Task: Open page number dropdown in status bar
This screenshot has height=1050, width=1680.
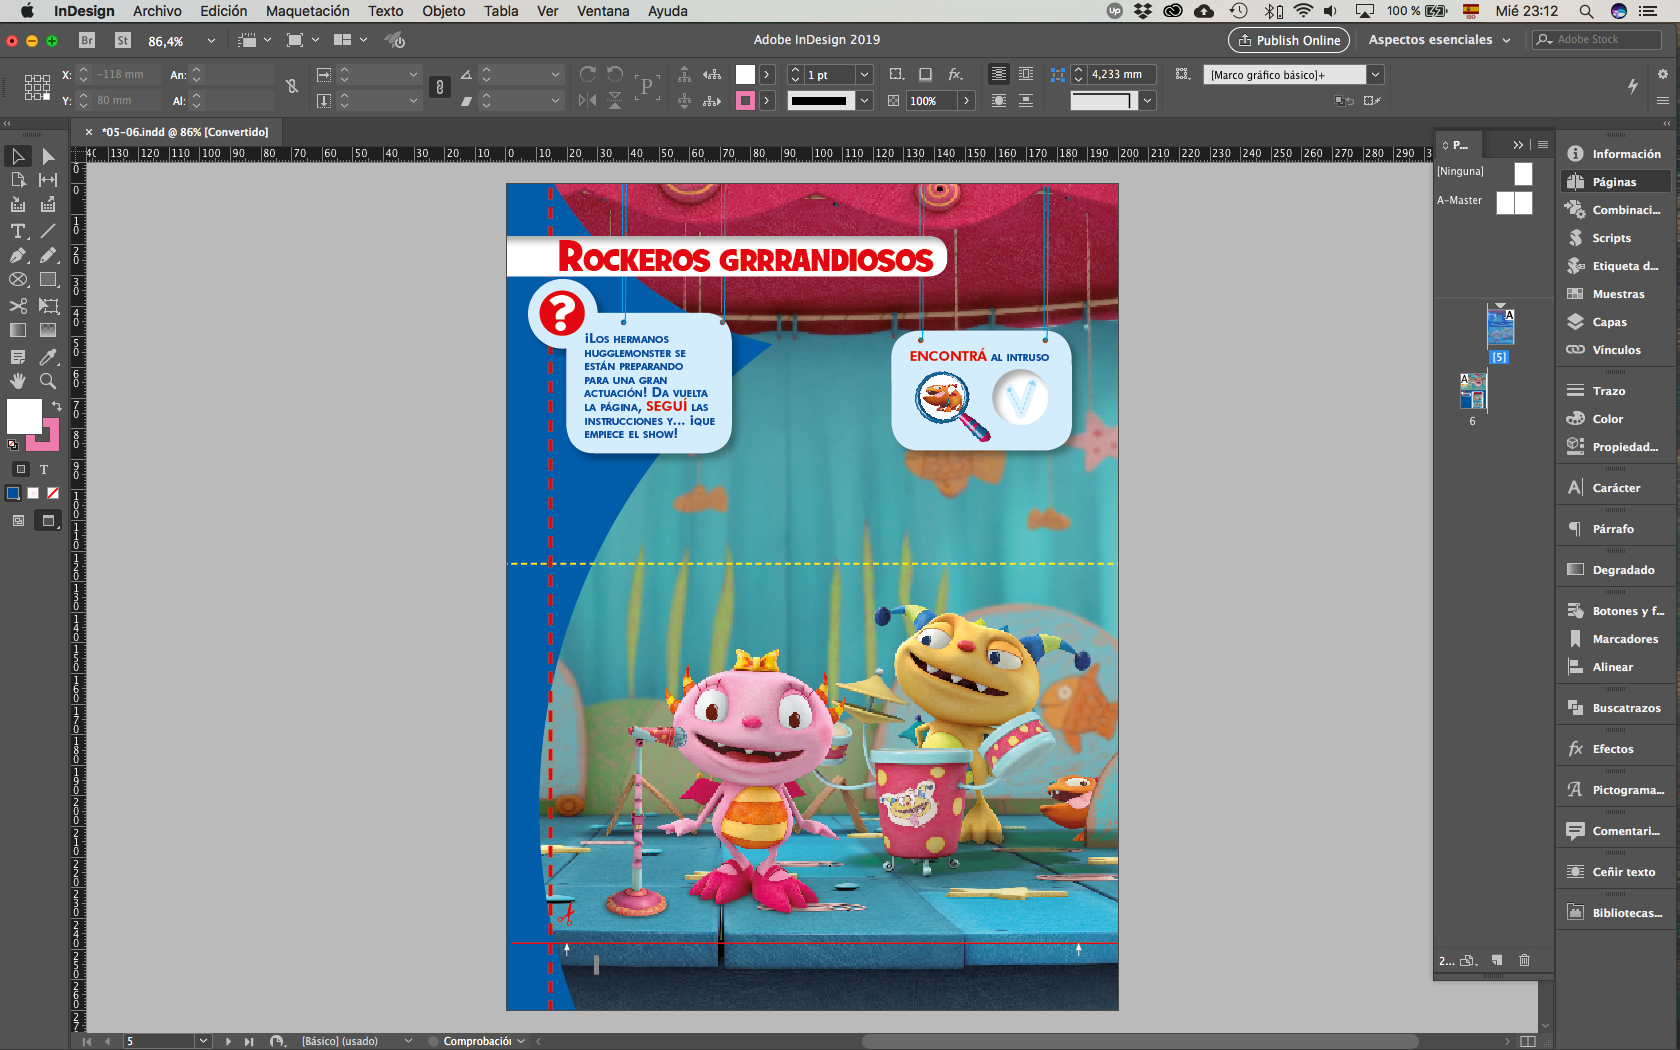Action: pos(204,1041)
